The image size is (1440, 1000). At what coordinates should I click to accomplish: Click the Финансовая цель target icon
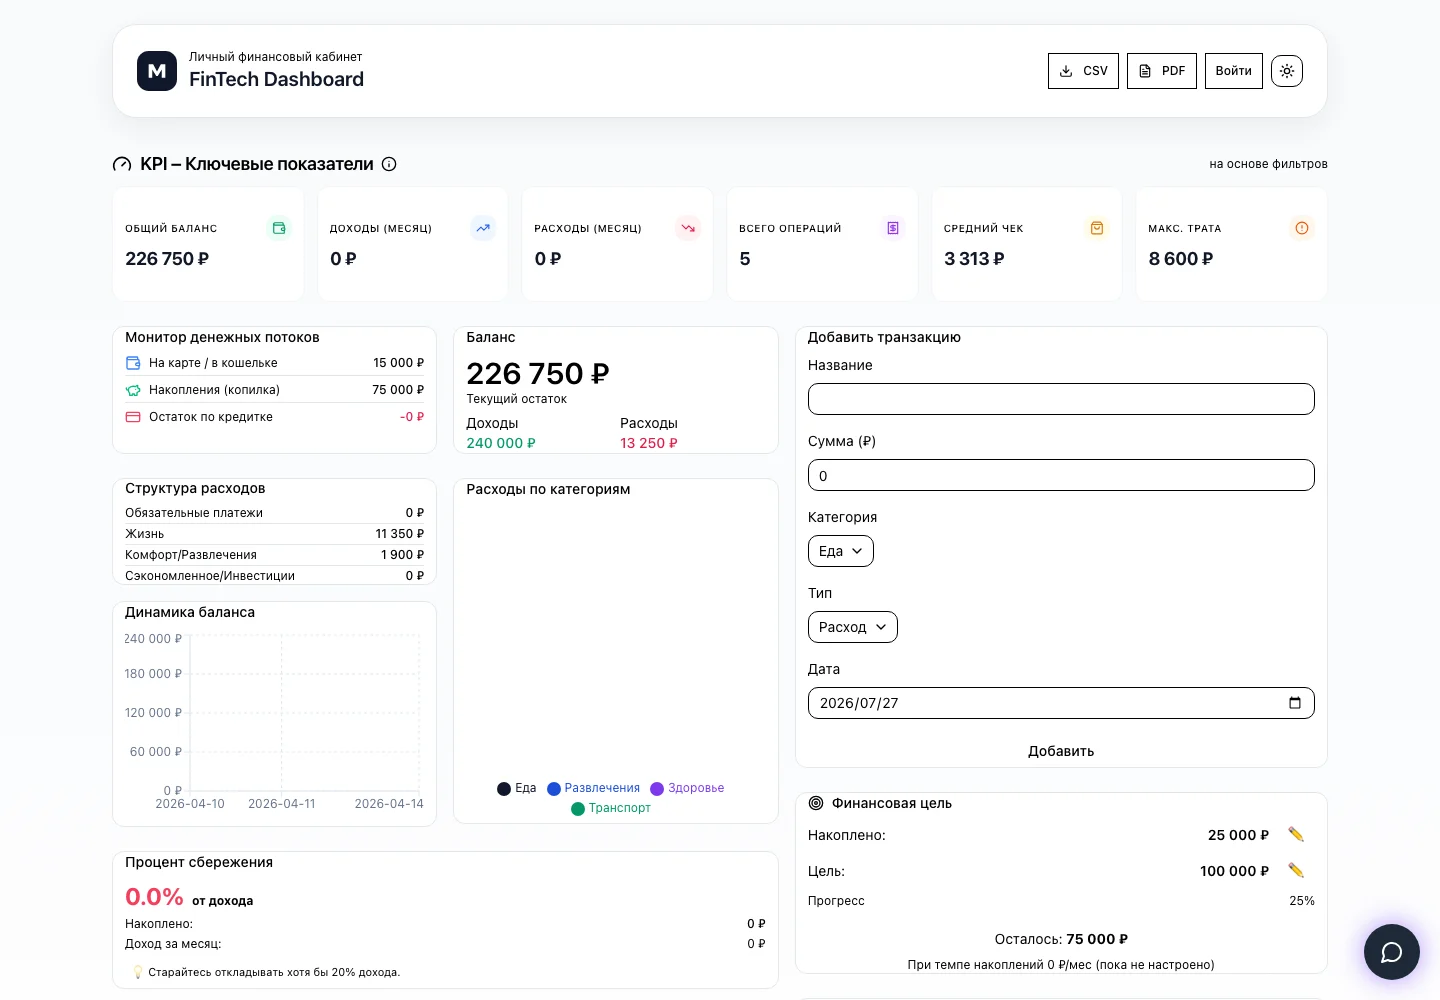816,803
